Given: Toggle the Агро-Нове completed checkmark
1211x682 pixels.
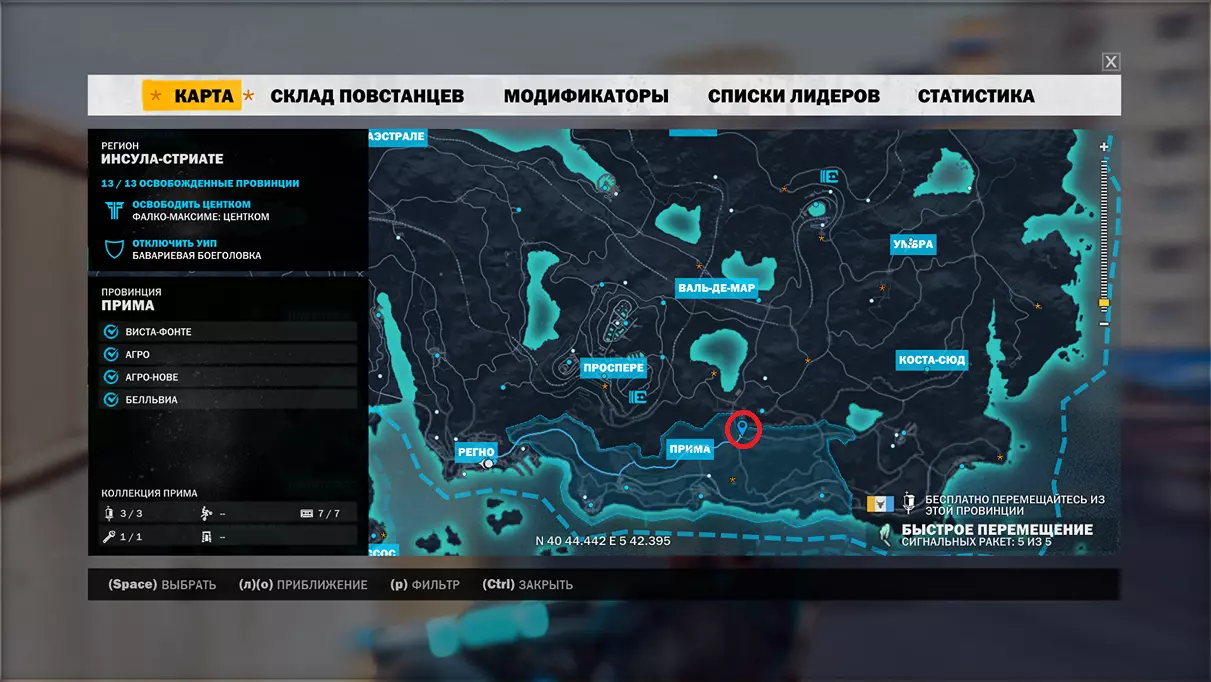Looking at the screenshot, I should [111, 377].
